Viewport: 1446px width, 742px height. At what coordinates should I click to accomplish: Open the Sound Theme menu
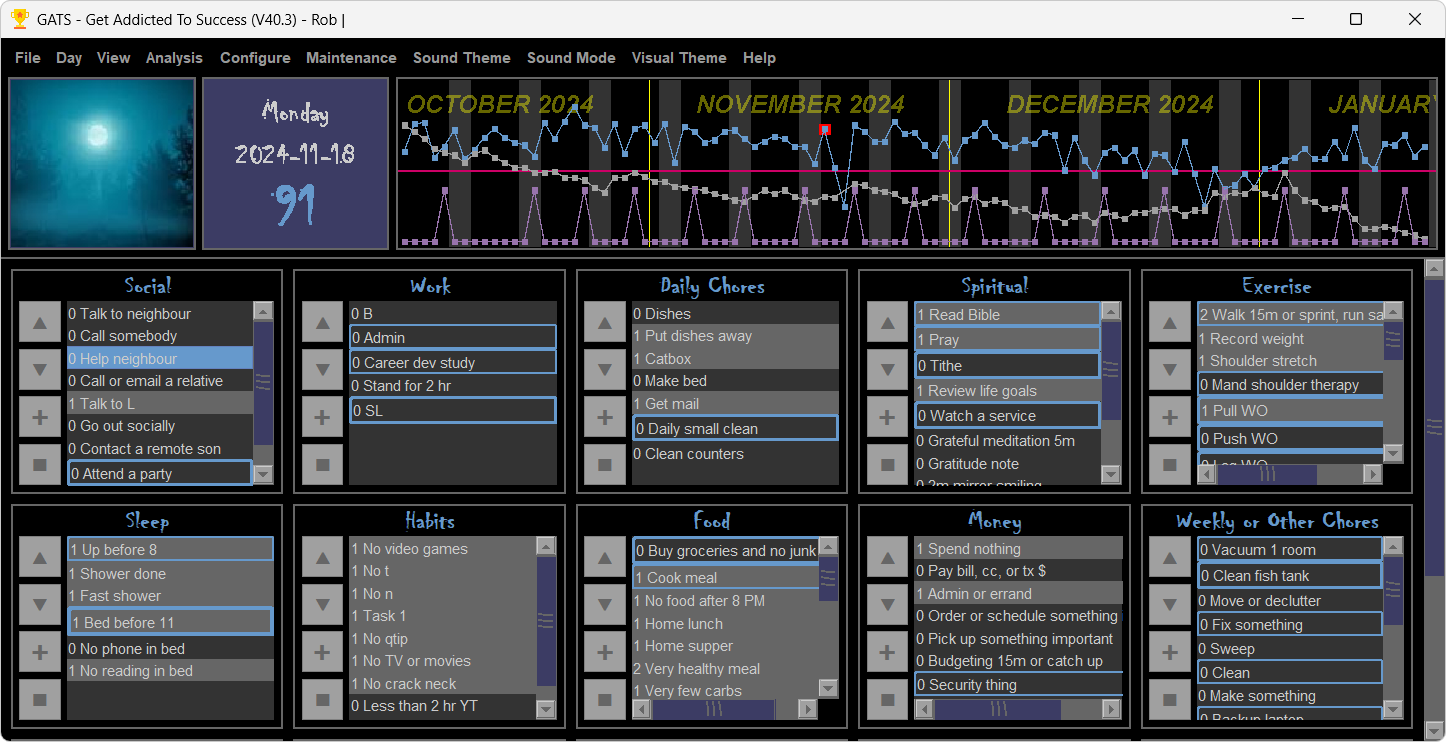(x=461, y=58)
